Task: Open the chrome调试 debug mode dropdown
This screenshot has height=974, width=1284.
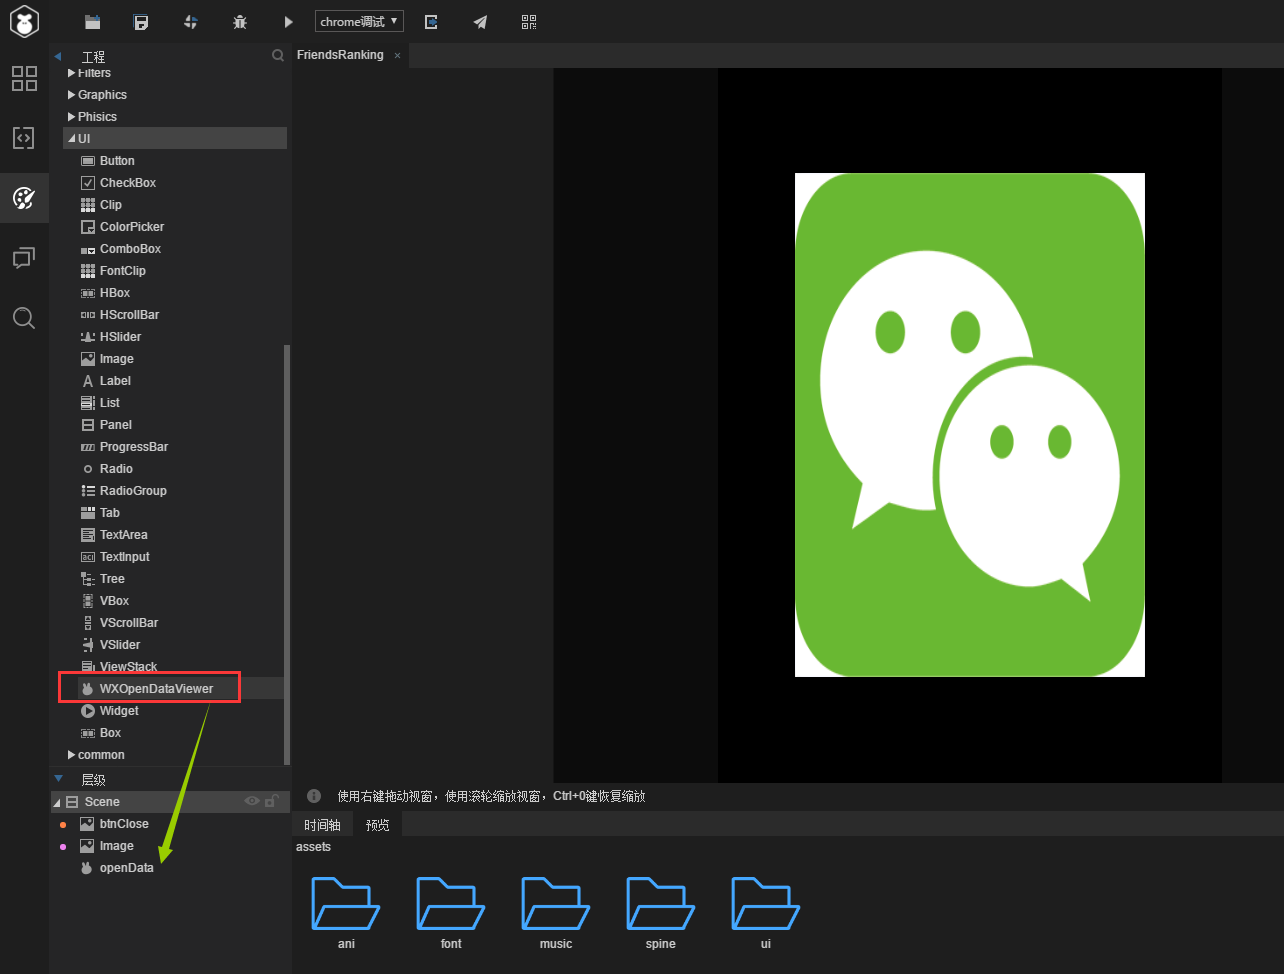Action: (359, 21)
